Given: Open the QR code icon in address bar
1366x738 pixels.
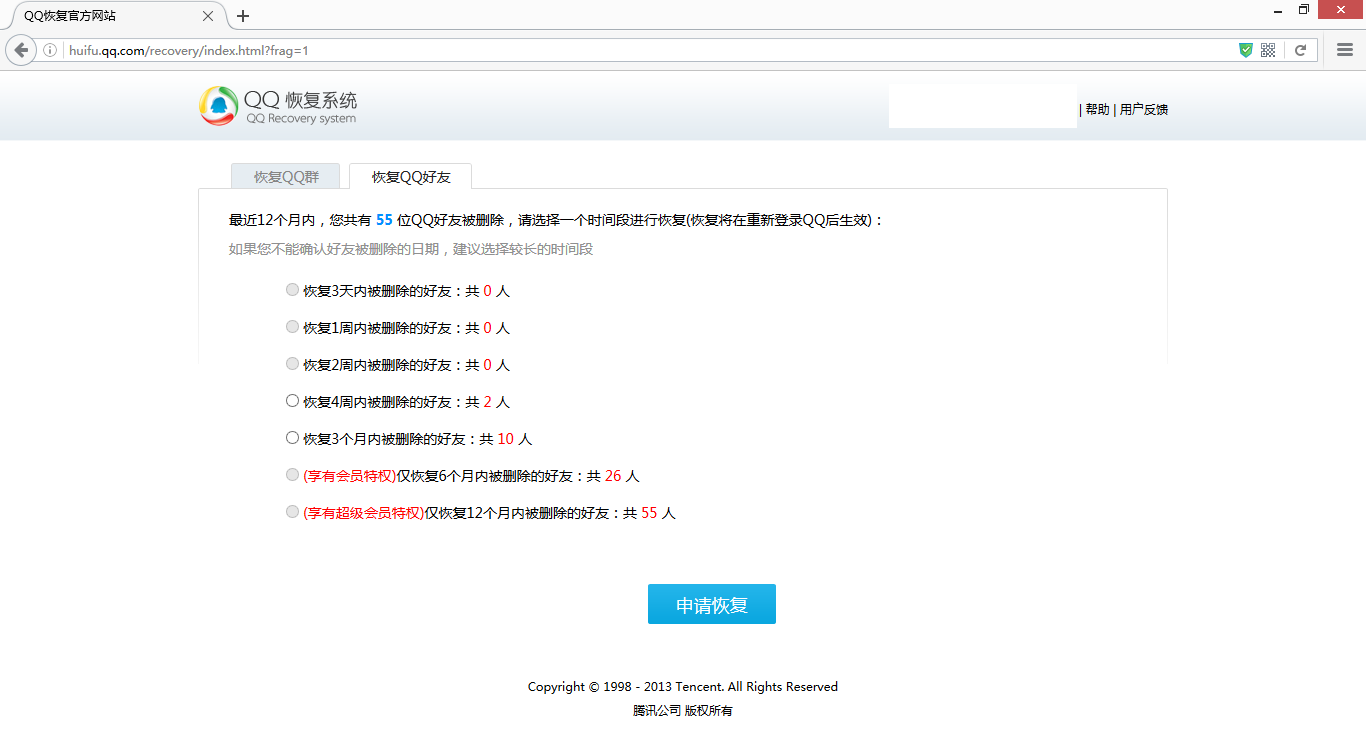Looking at the screenshot, I should coord(1268,50).
